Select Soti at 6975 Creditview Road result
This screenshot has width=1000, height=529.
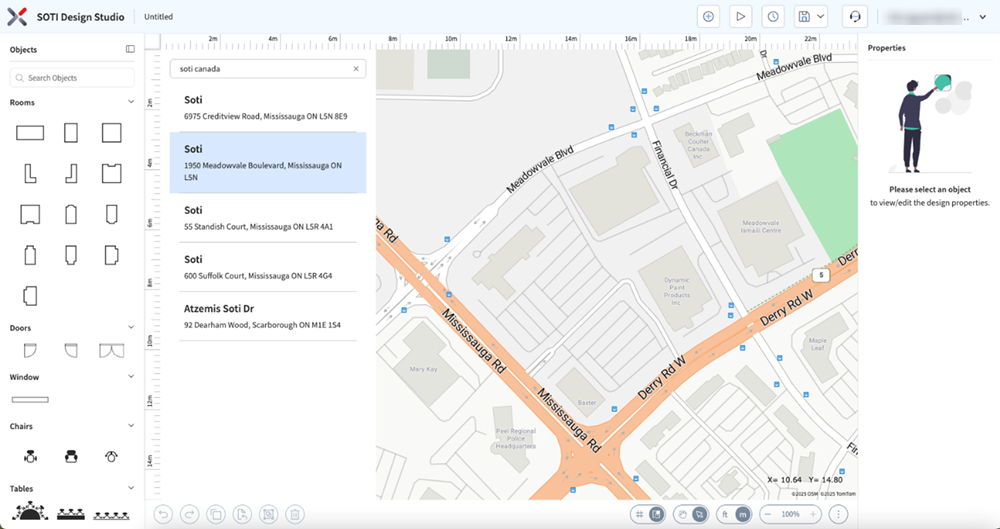(x=268, y=108)
